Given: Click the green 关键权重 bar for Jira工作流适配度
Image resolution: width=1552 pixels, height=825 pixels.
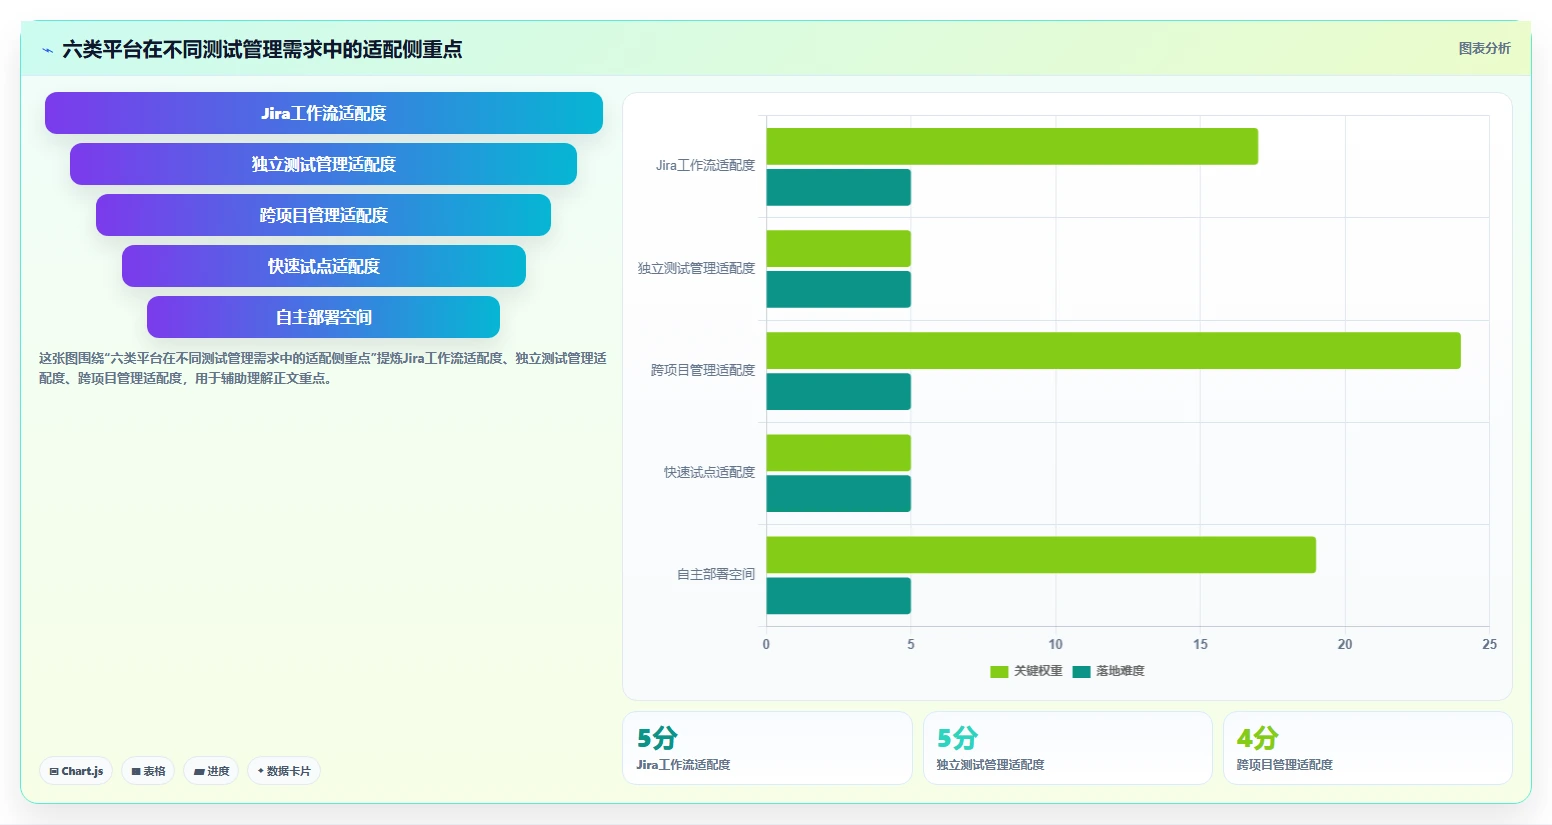Looking at the screenshot, I should (1012, 146).
